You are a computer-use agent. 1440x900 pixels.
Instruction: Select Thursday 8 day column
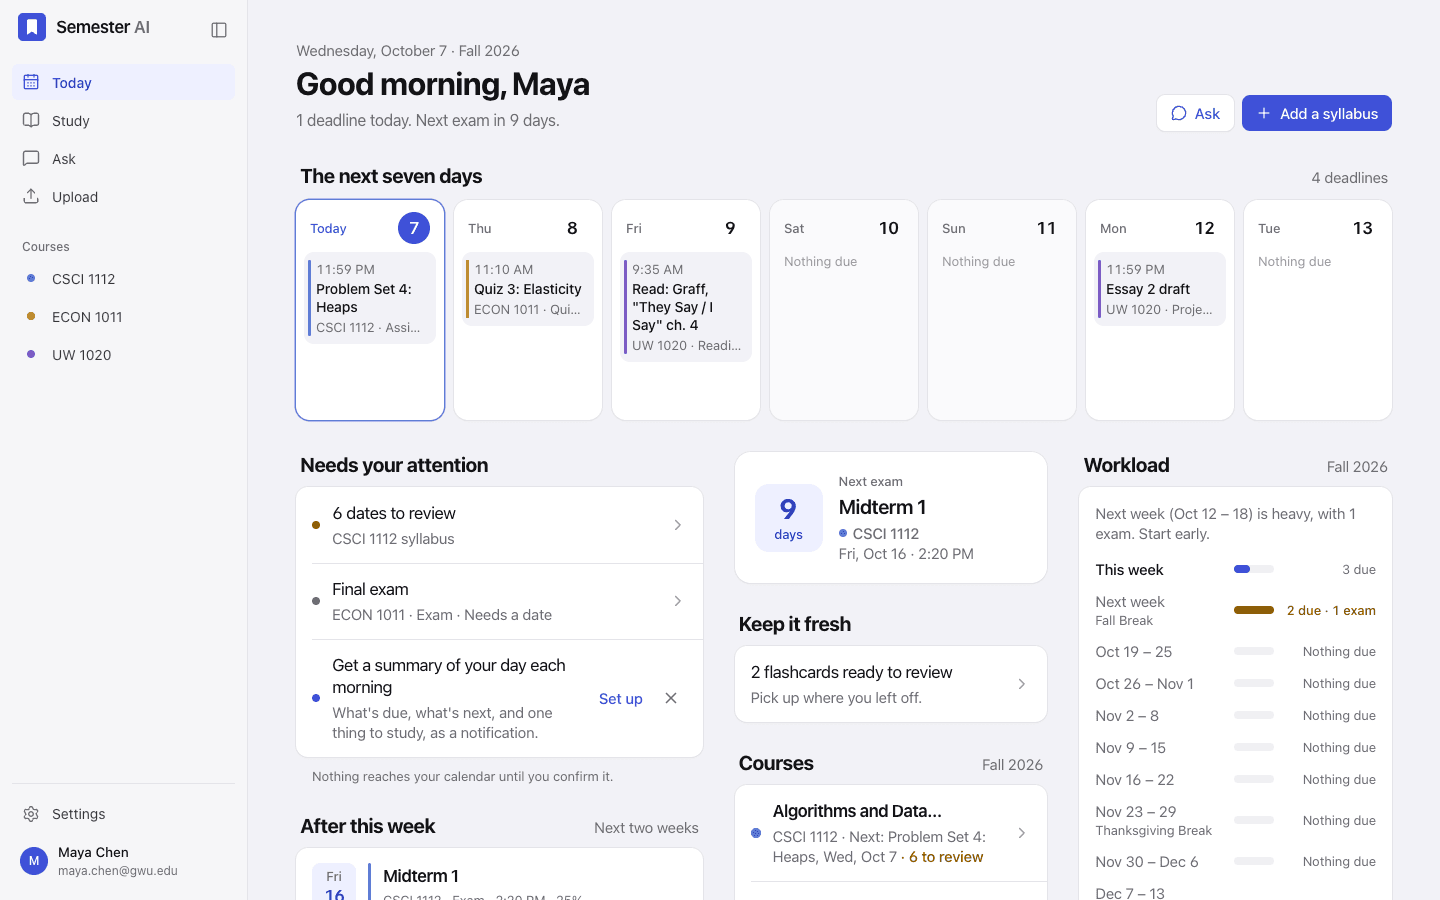click(x=528, y=310)
